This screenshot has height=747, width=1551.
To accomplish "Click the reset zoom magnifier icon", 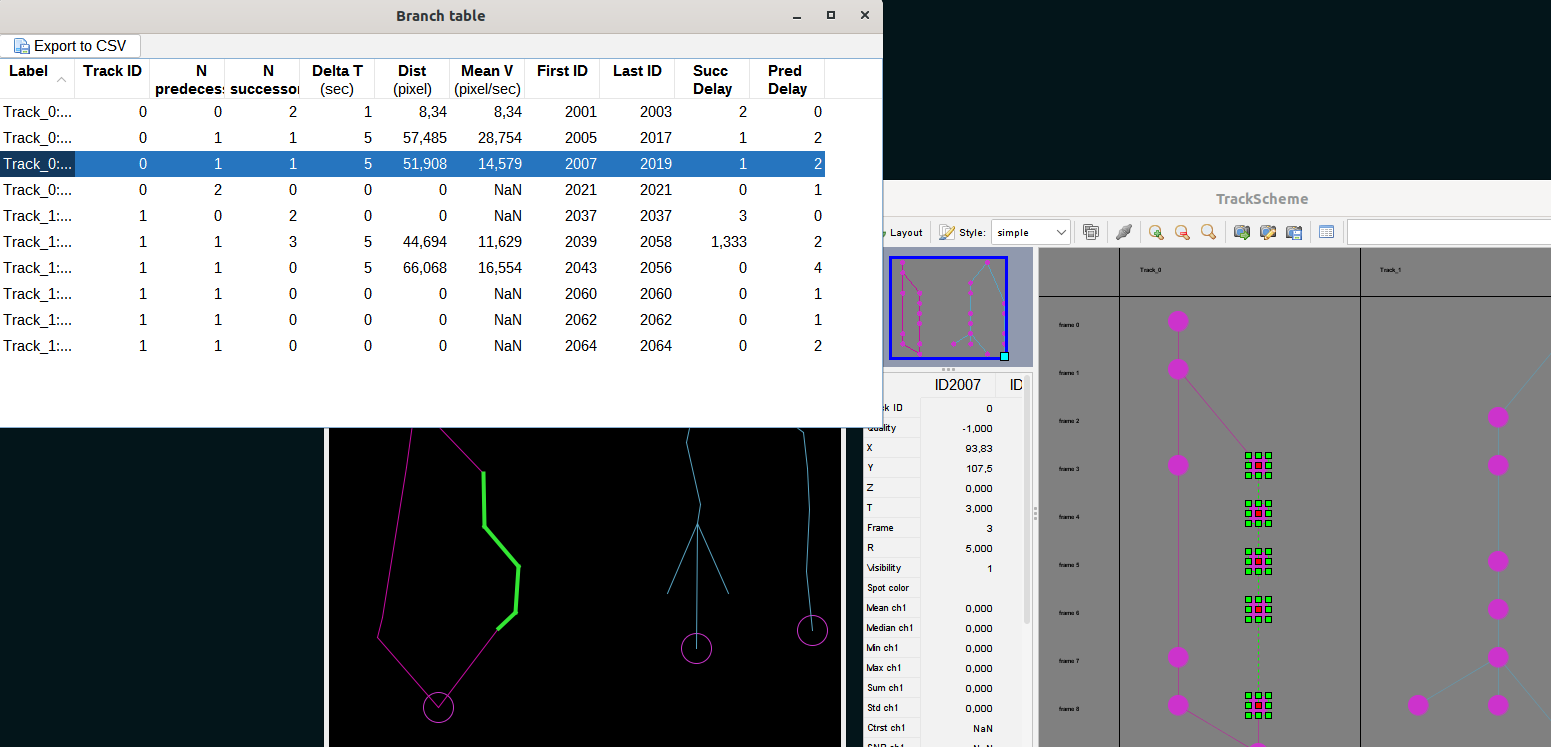I will (1208, 232).
